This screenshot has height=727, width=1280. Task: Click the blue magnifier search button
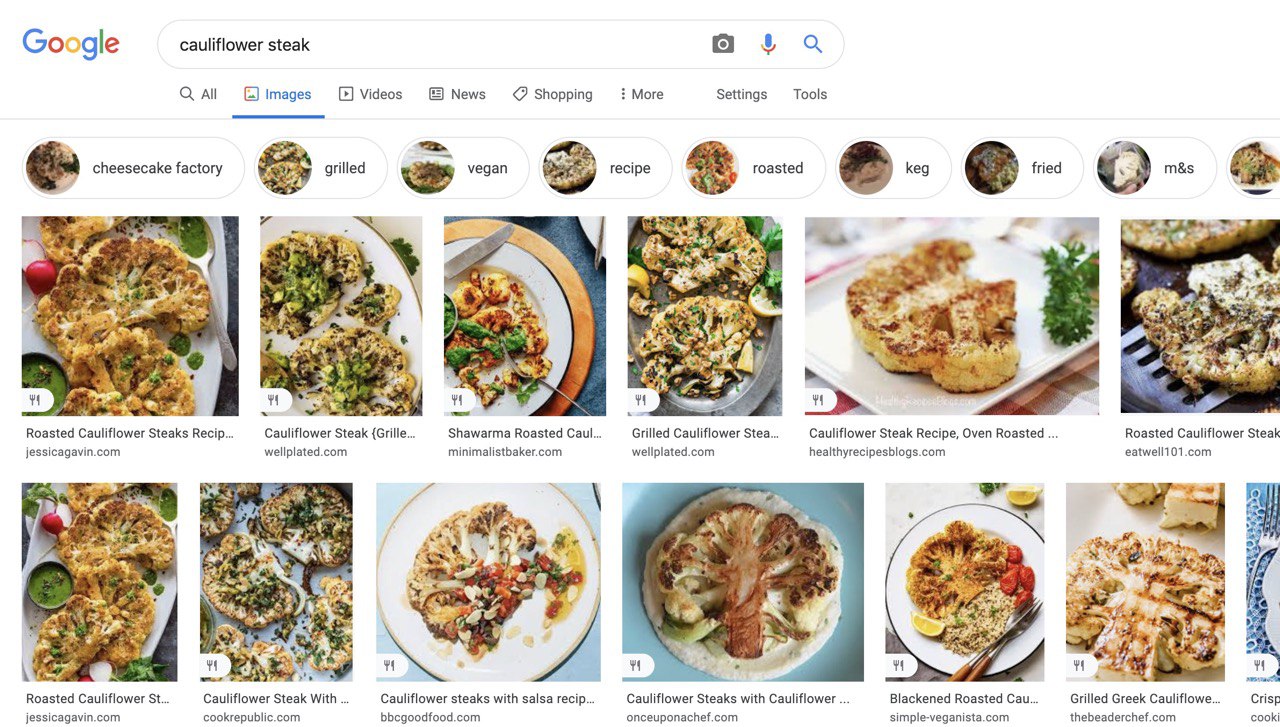point(813,44)
